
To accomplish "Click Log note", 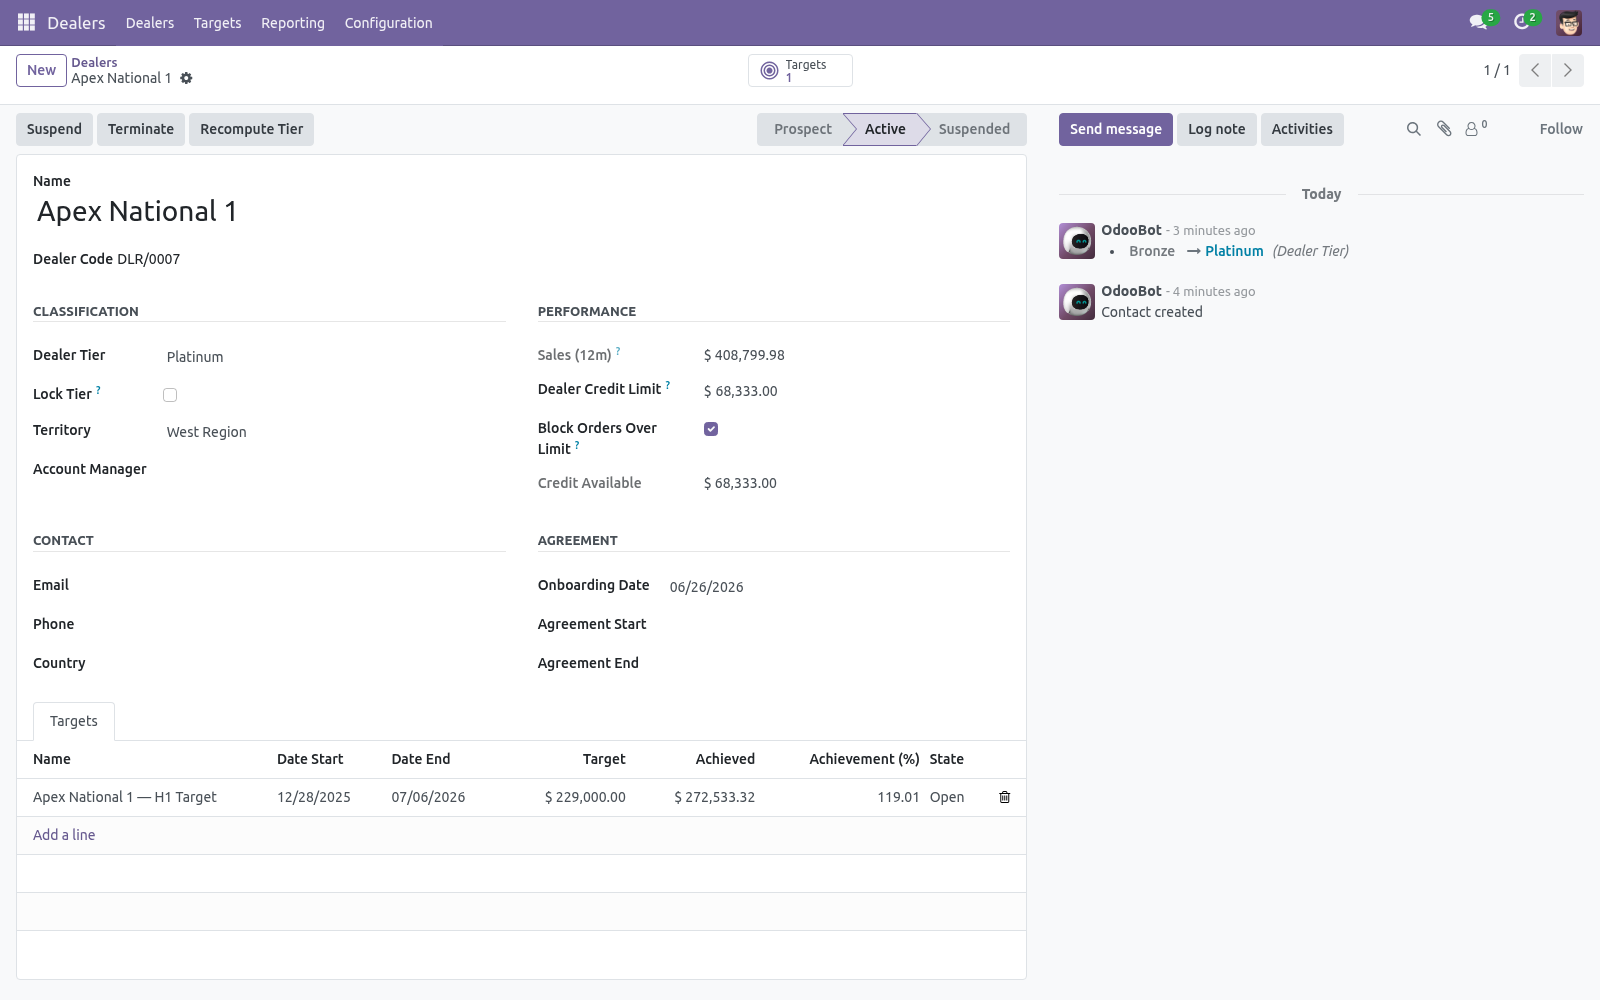I will tap(1216, 129).
